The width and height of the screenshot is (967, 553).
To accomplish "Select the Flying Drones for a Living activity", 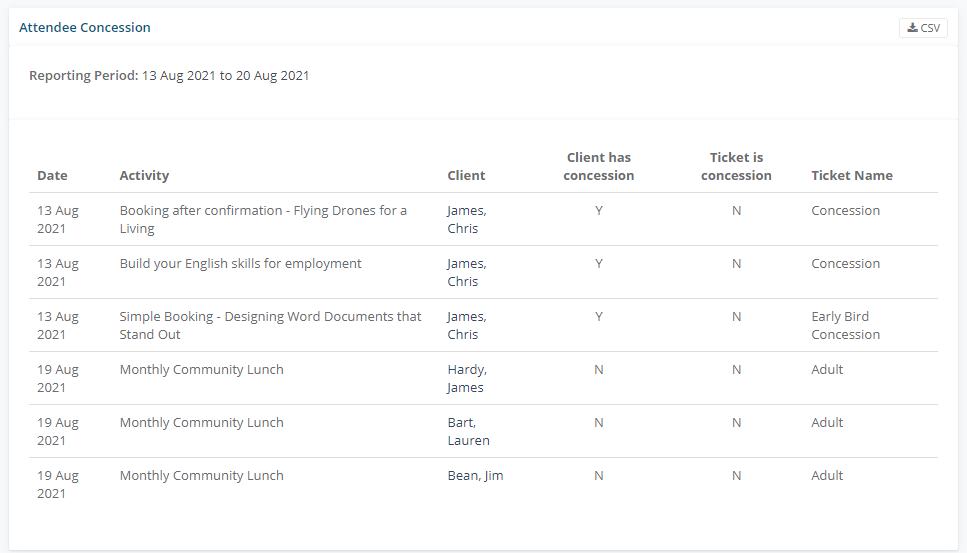I will [x=263, y=219].
